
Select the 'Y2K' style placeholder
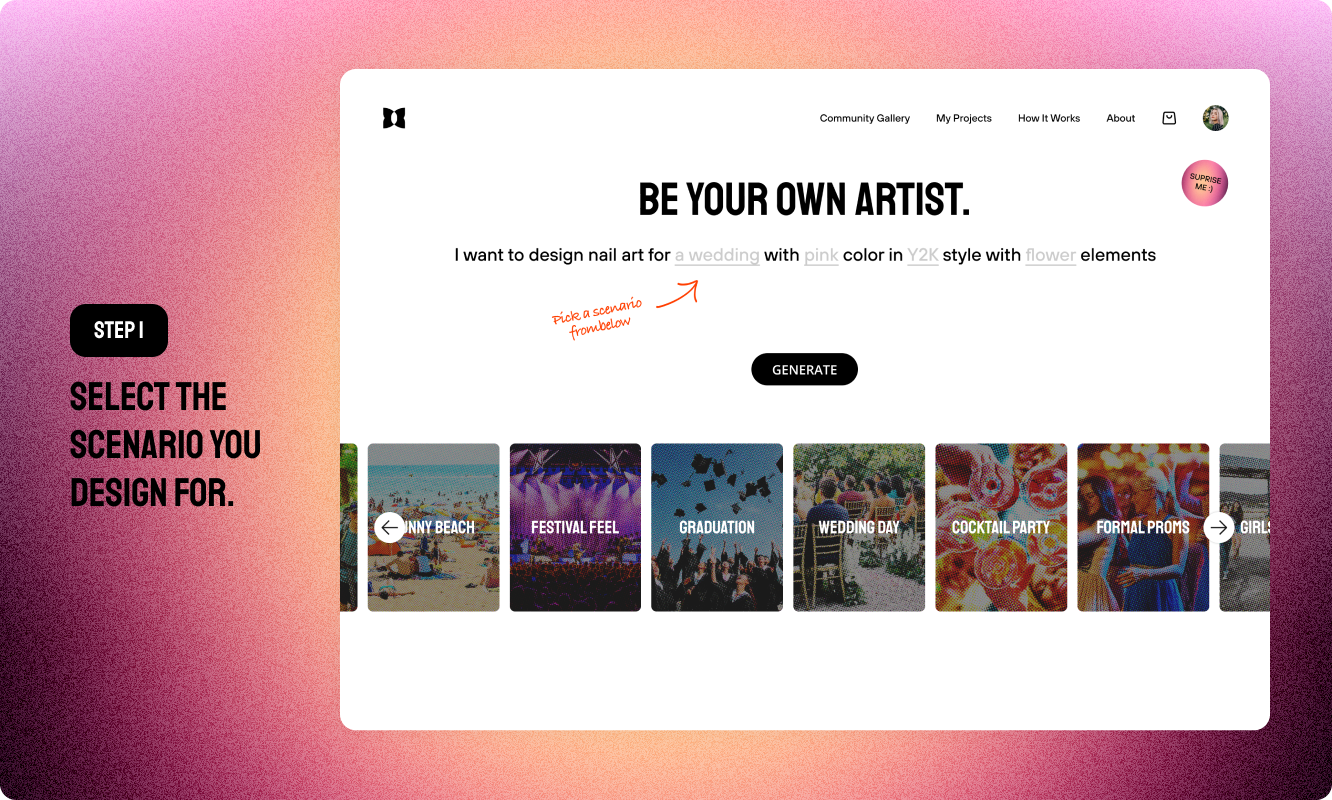tap(922, 255)
